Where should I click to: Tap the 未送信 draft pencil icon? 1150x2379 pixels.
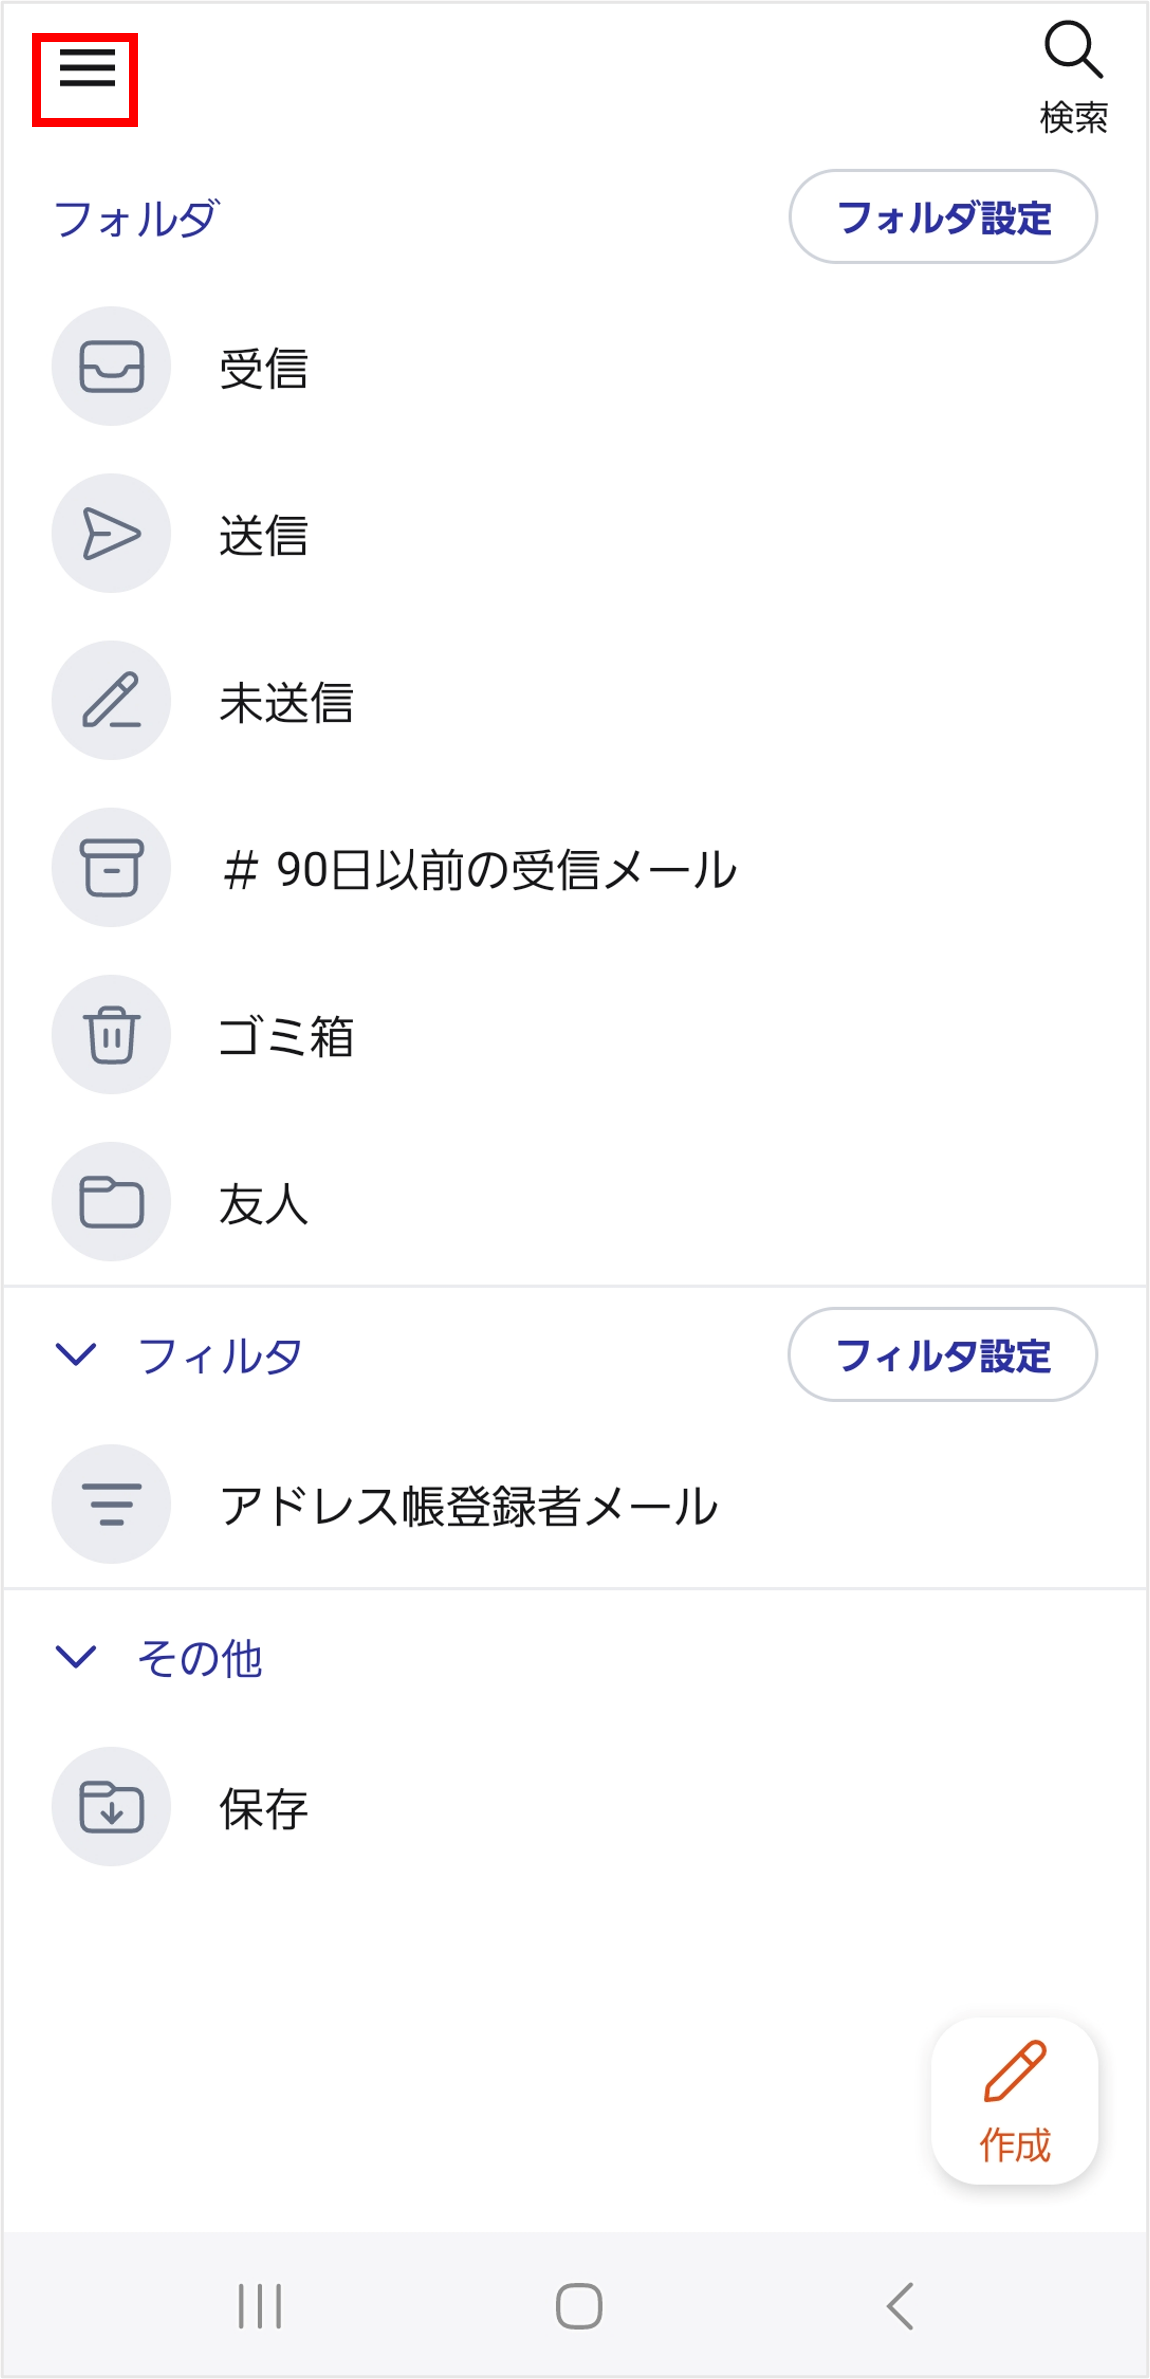tap(111, 700)
